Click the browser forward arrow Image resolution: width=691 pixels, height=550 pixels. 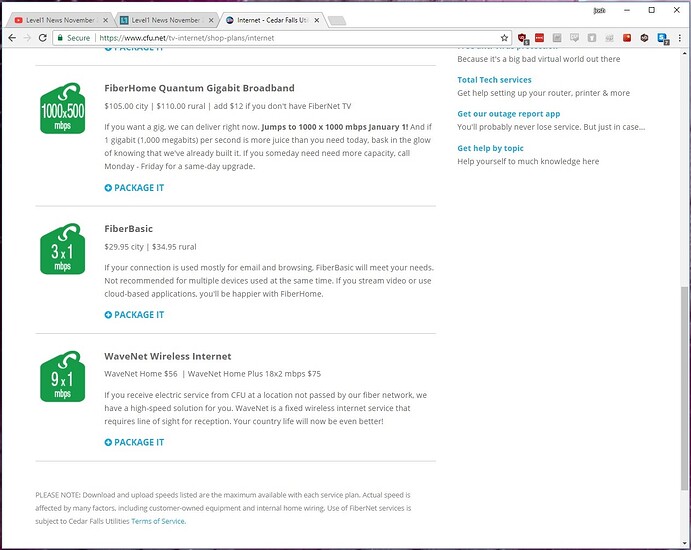pos(27,38)
